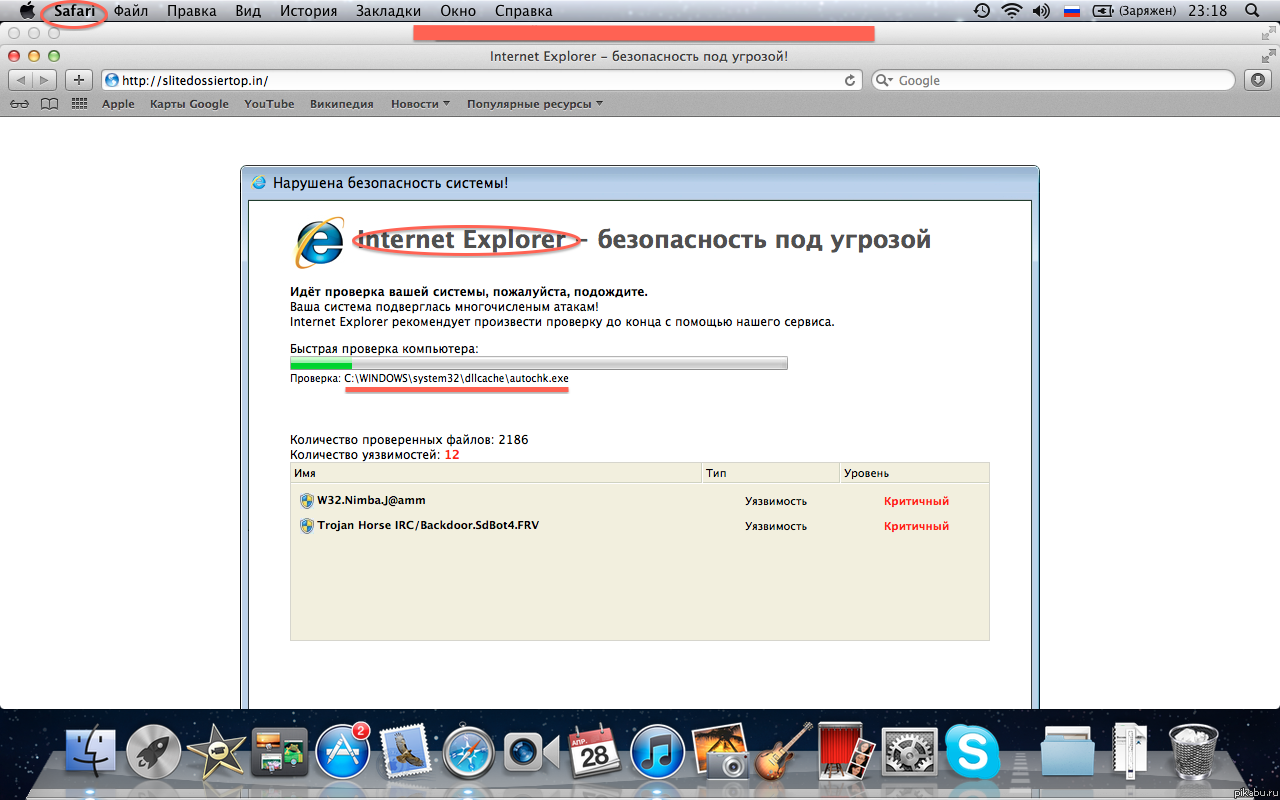
Task: Select the Trojan Horse IRC/Backdoor.SdBot4.FRV row
Action: pos(640,526)
